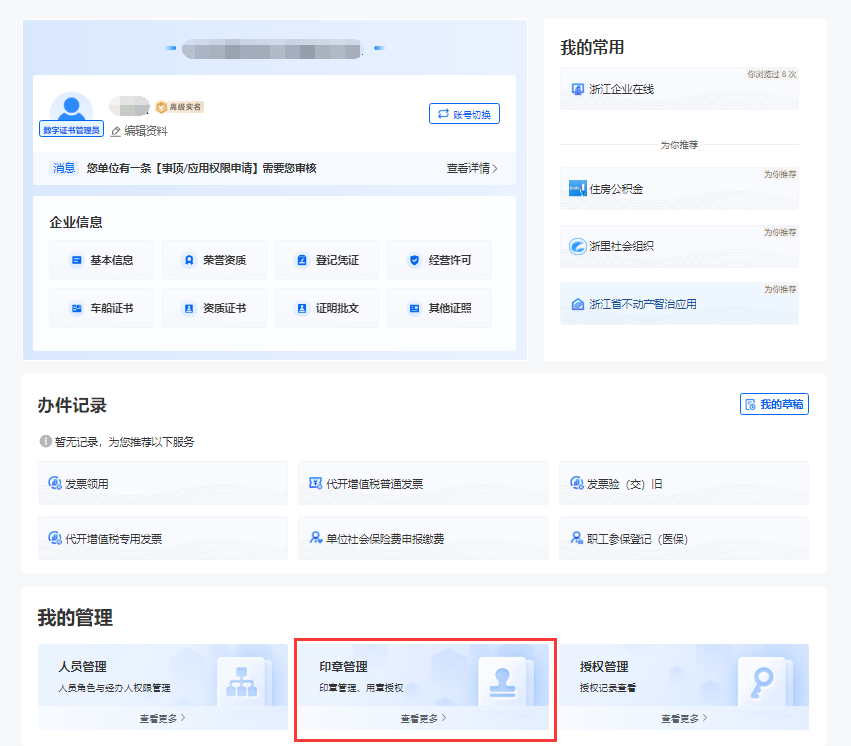Viewport: 851px width, 746px height.
Task: Open the 经营许可 tile
Action: [439, 260]
